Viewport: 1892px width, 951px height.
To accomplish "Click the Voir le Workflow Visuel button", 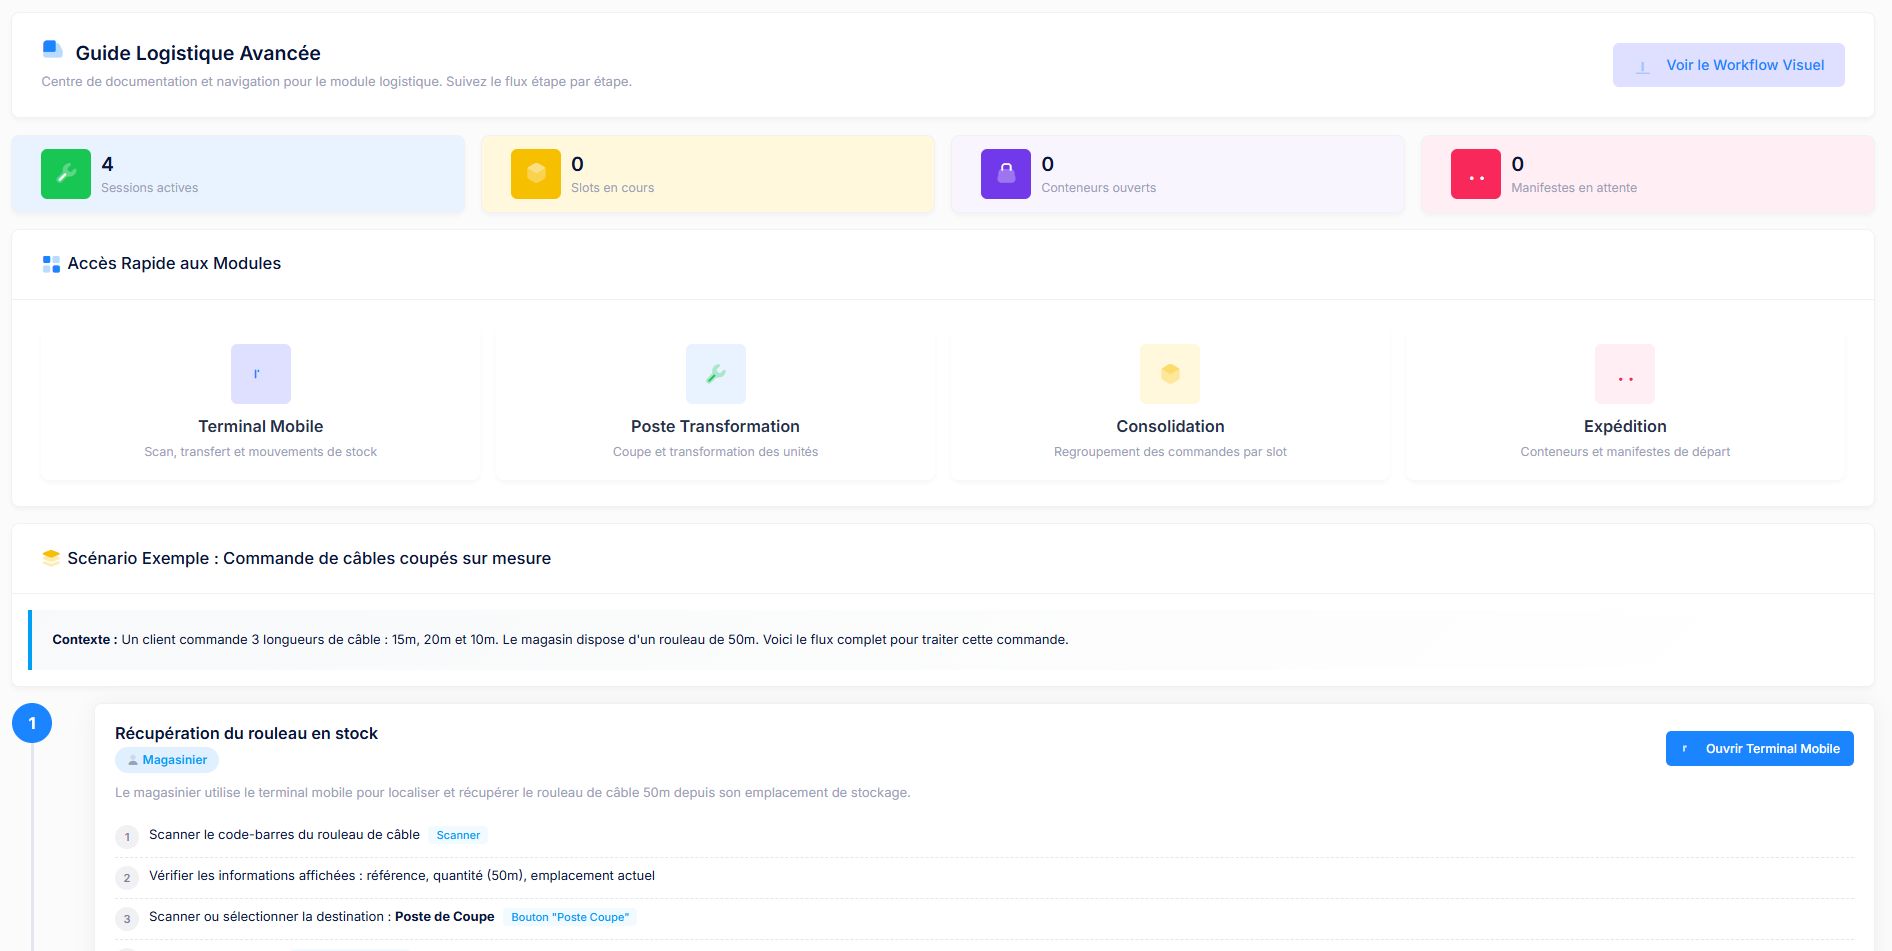I will point(1728,65).
